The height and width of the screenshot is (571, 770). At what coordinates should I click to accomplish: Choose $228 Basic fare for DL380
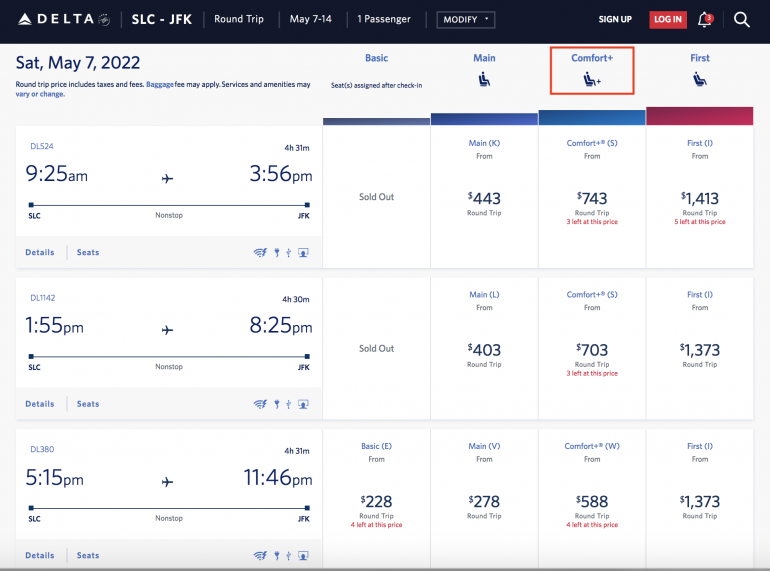pos(376,502)
